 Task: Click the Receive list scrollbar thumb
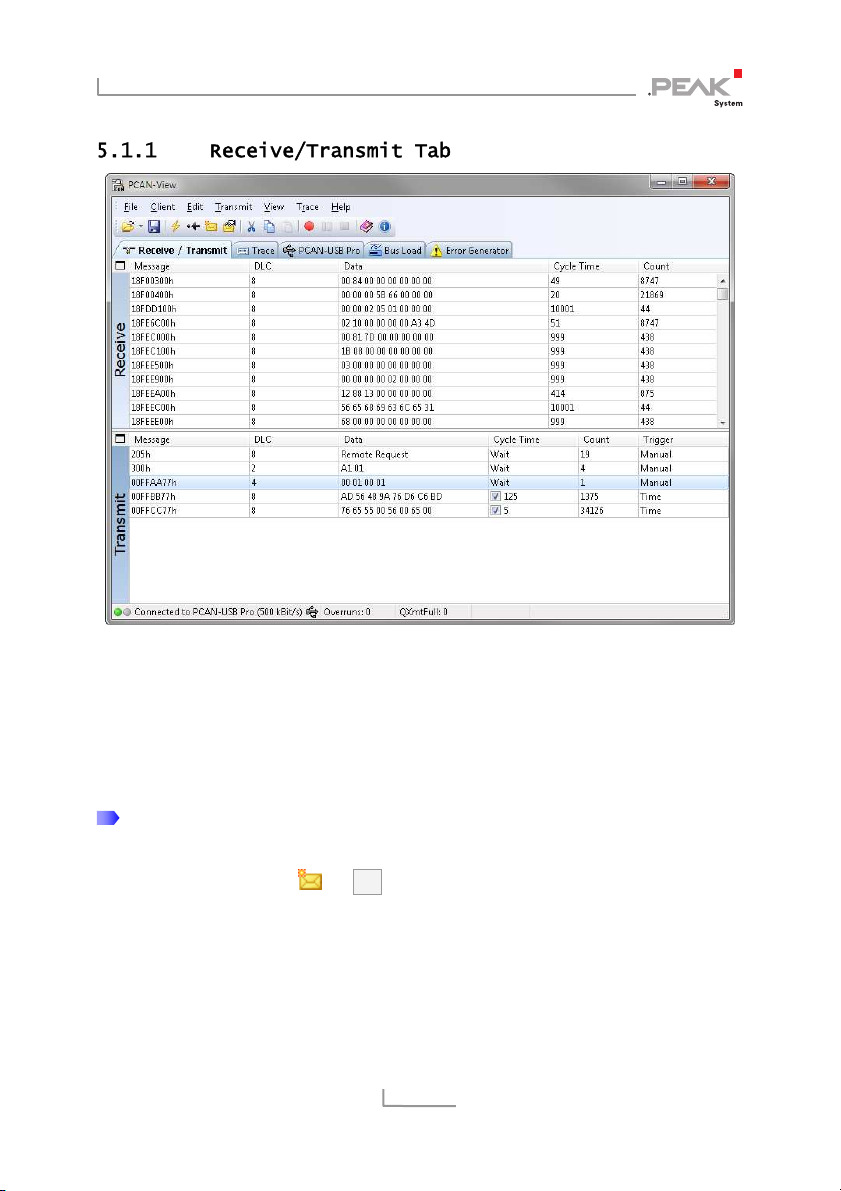click(722, 294)
